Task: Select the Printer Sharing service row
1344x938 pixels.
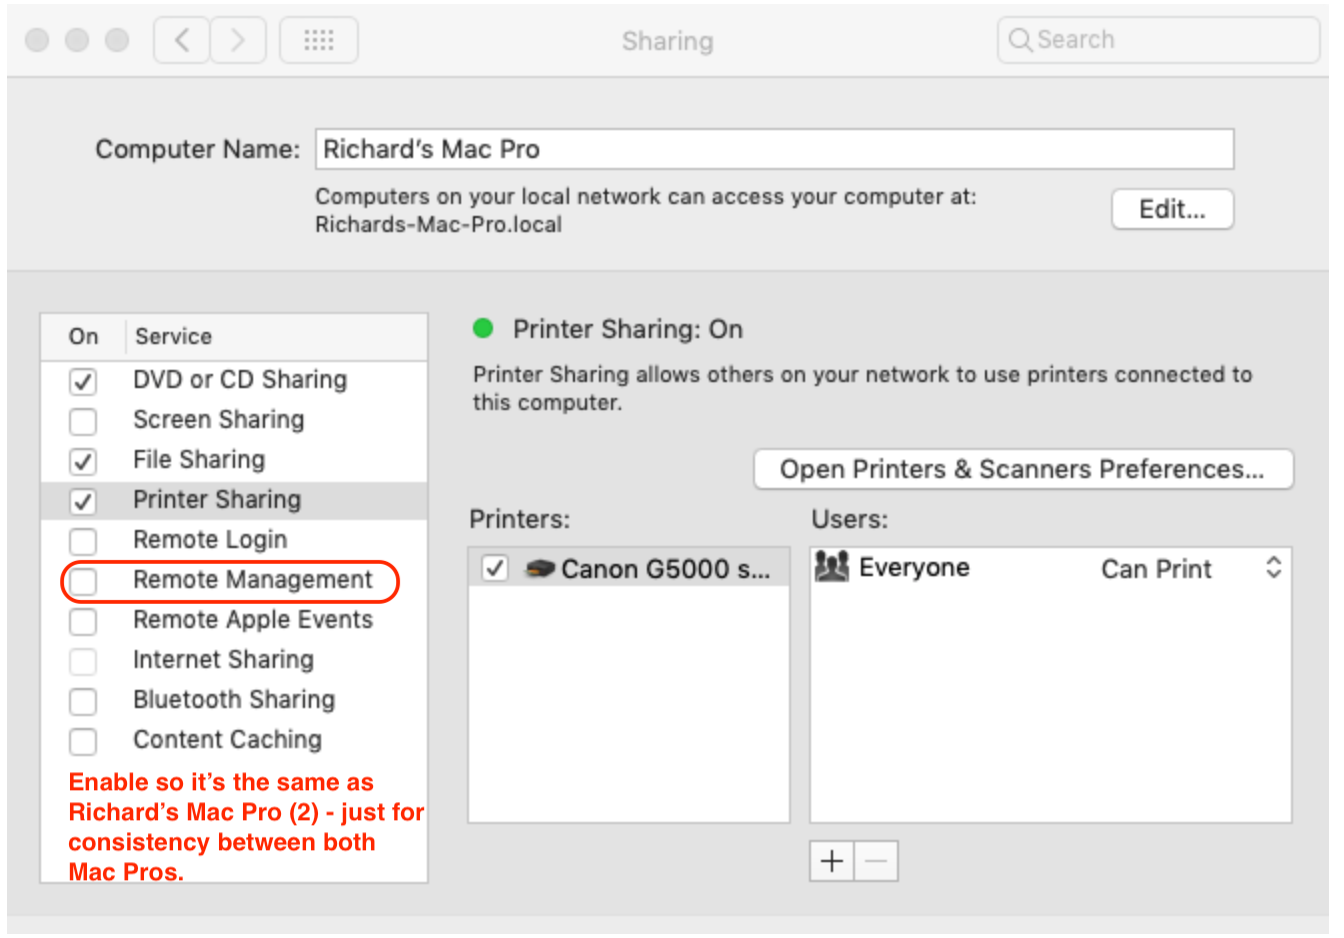Action: pos(234,500)
